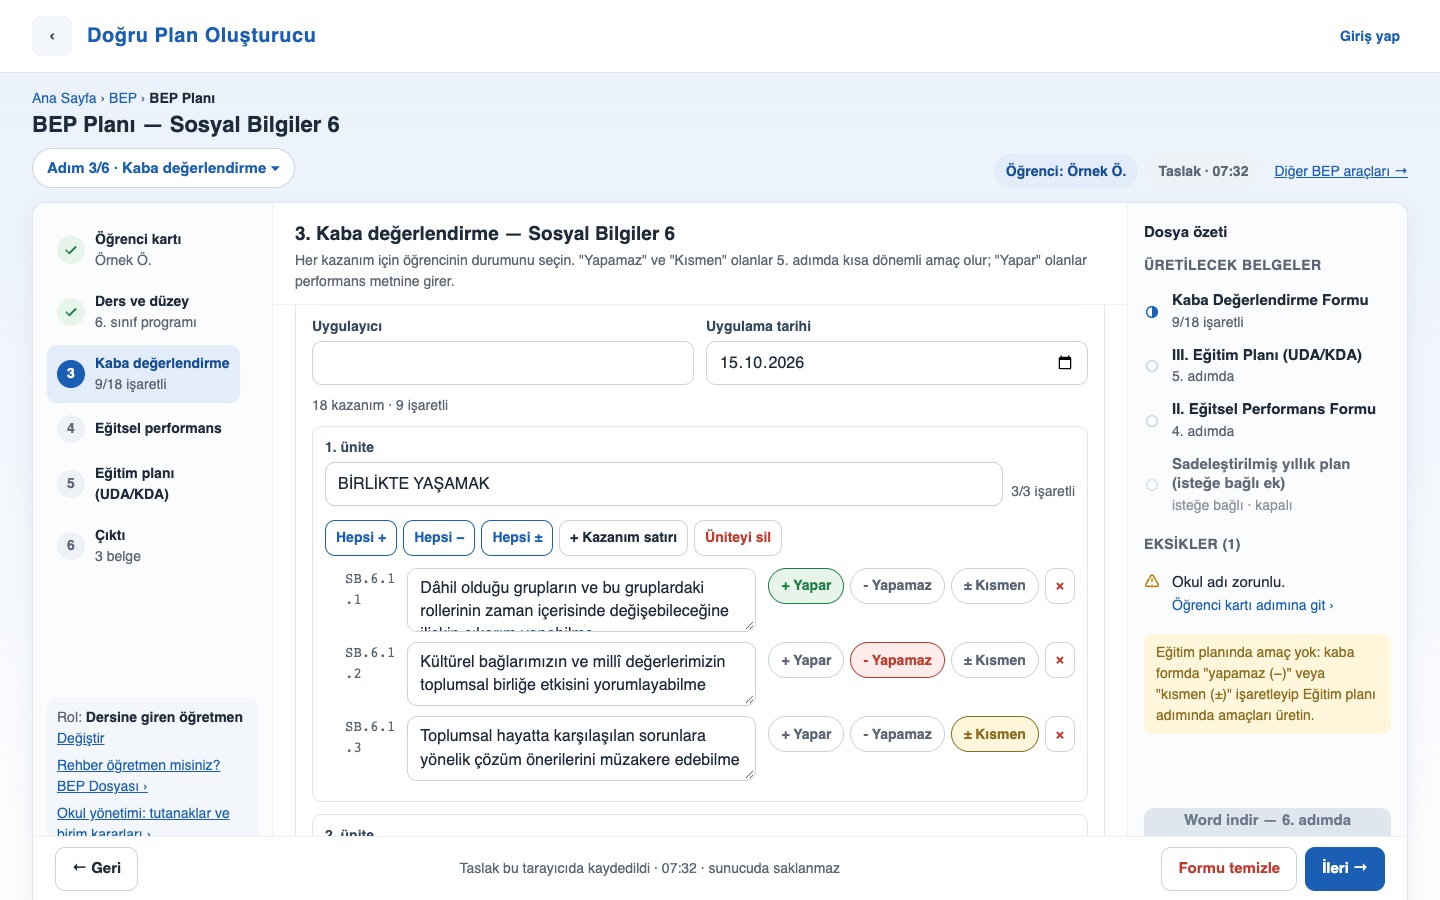The image size is (1440, 900).
Task: Add a row with Kazanım satırı button
Action: (623, 538)
